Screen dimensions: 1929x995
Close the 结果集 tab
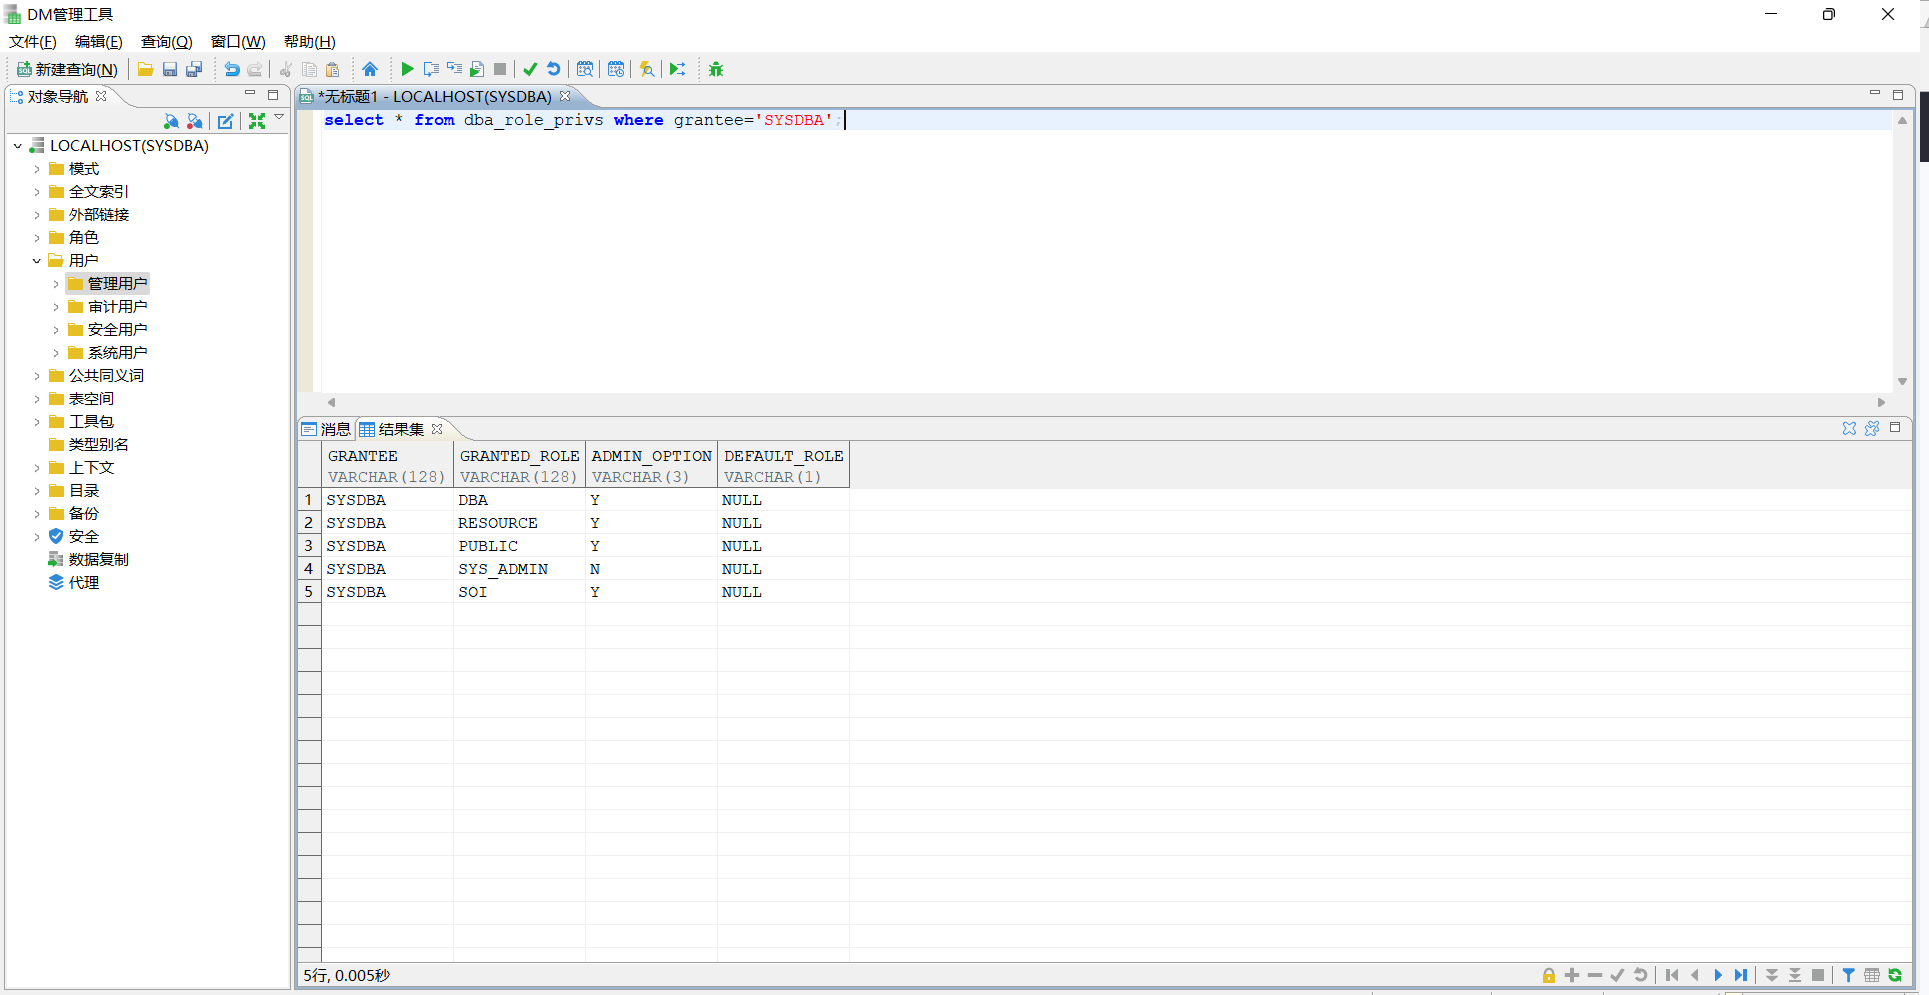[437, 429]
